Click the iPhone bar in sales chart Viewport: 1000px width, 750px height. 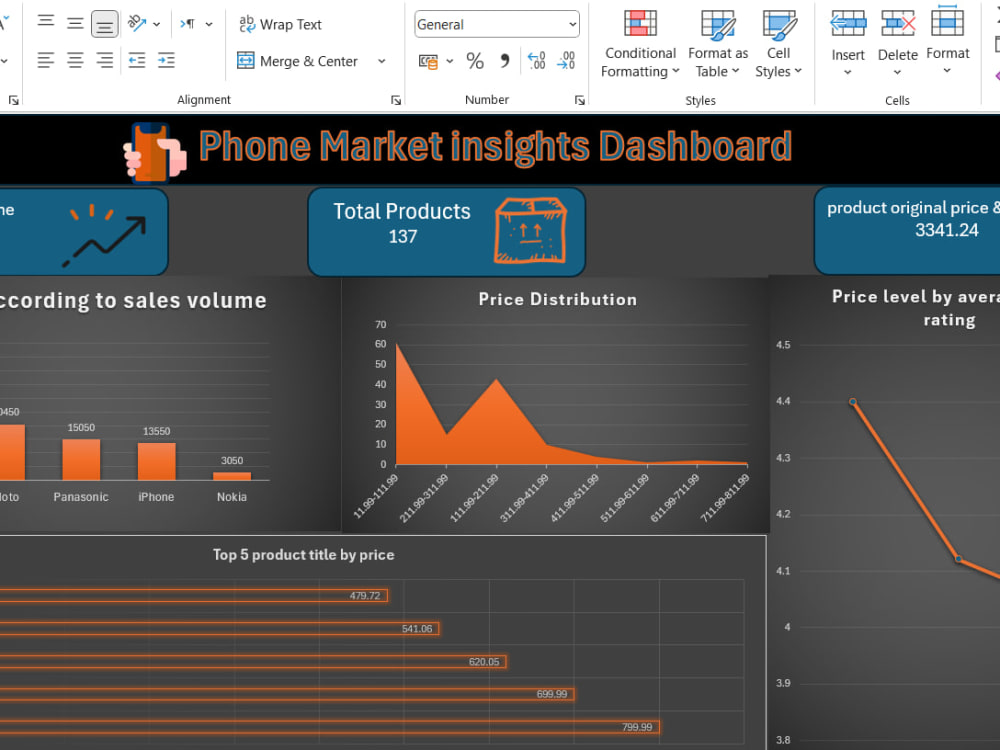pyautogui.click(x=156, y=461)
